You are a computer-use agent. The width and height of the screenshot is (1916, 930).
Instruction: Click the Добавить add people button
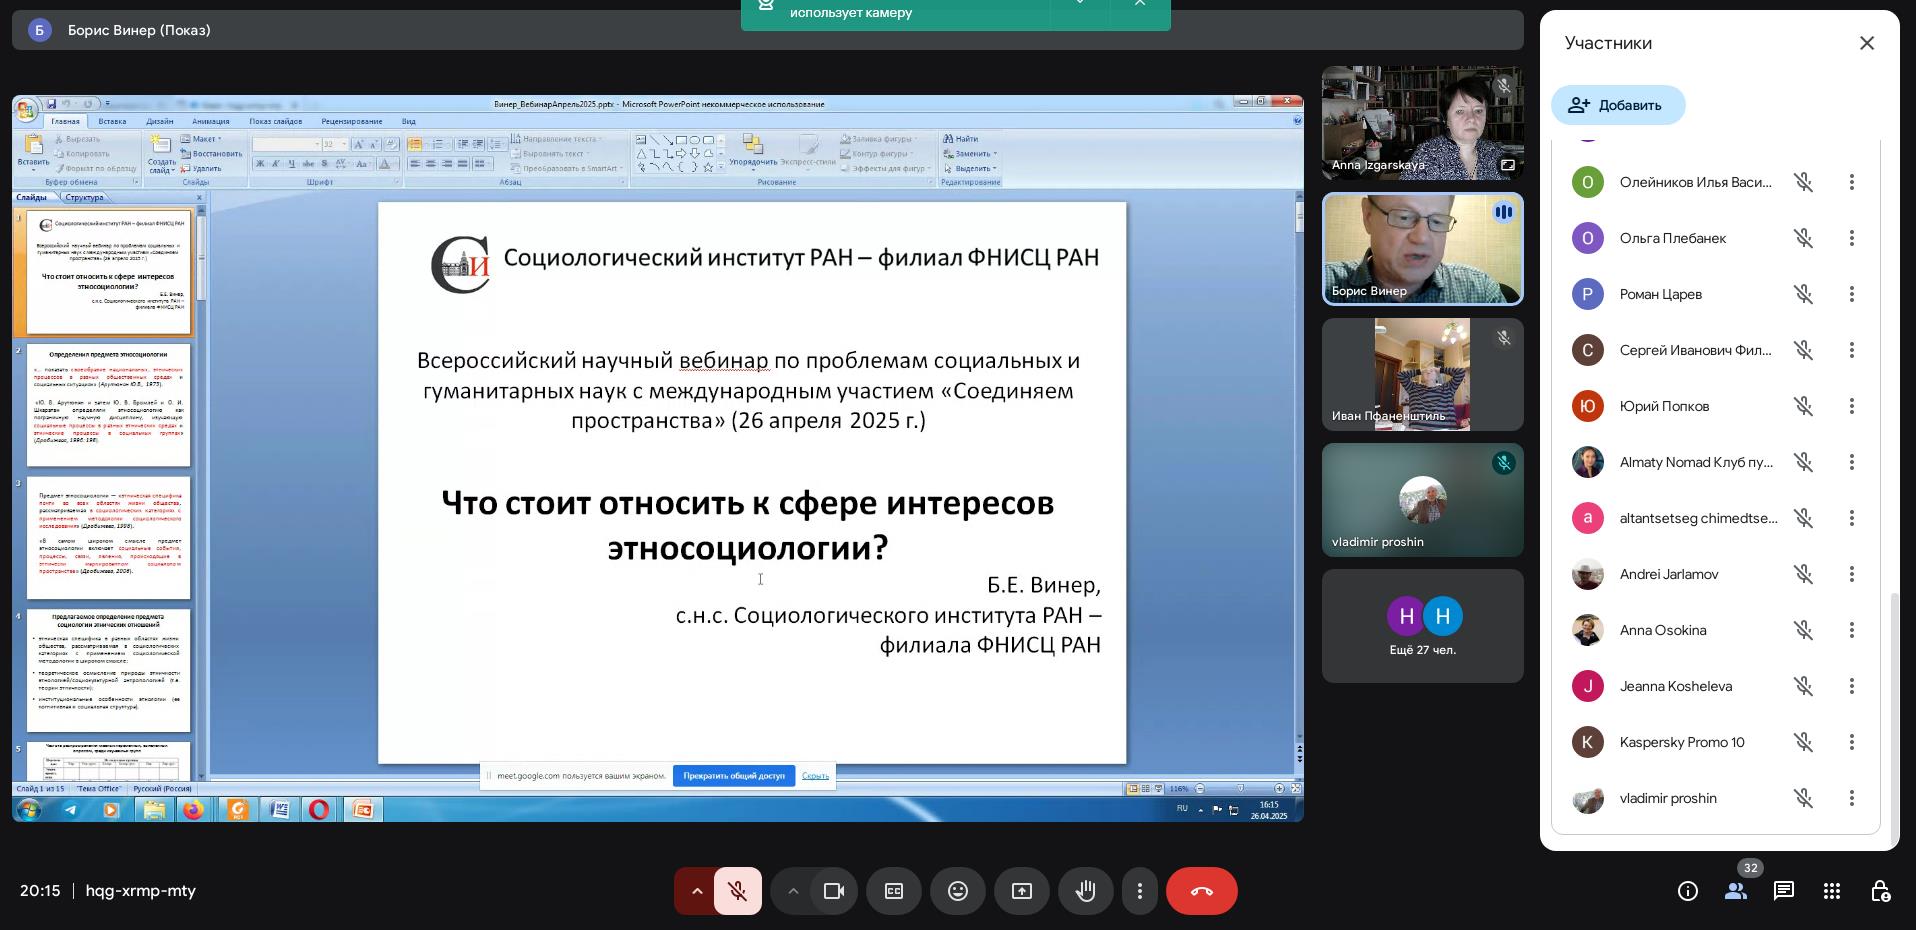1617,105
